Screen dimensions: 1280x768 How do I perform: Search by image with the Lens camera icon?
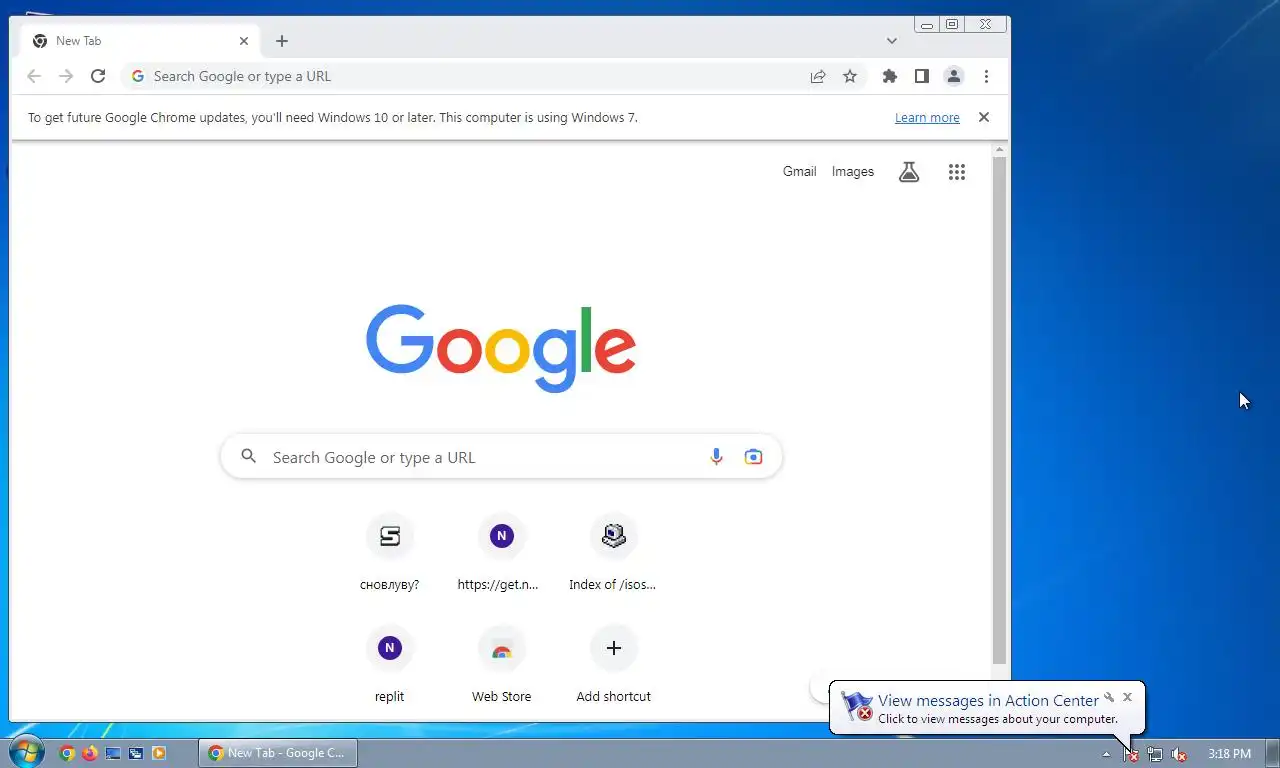pyautogui.click(x=753, y=457)
